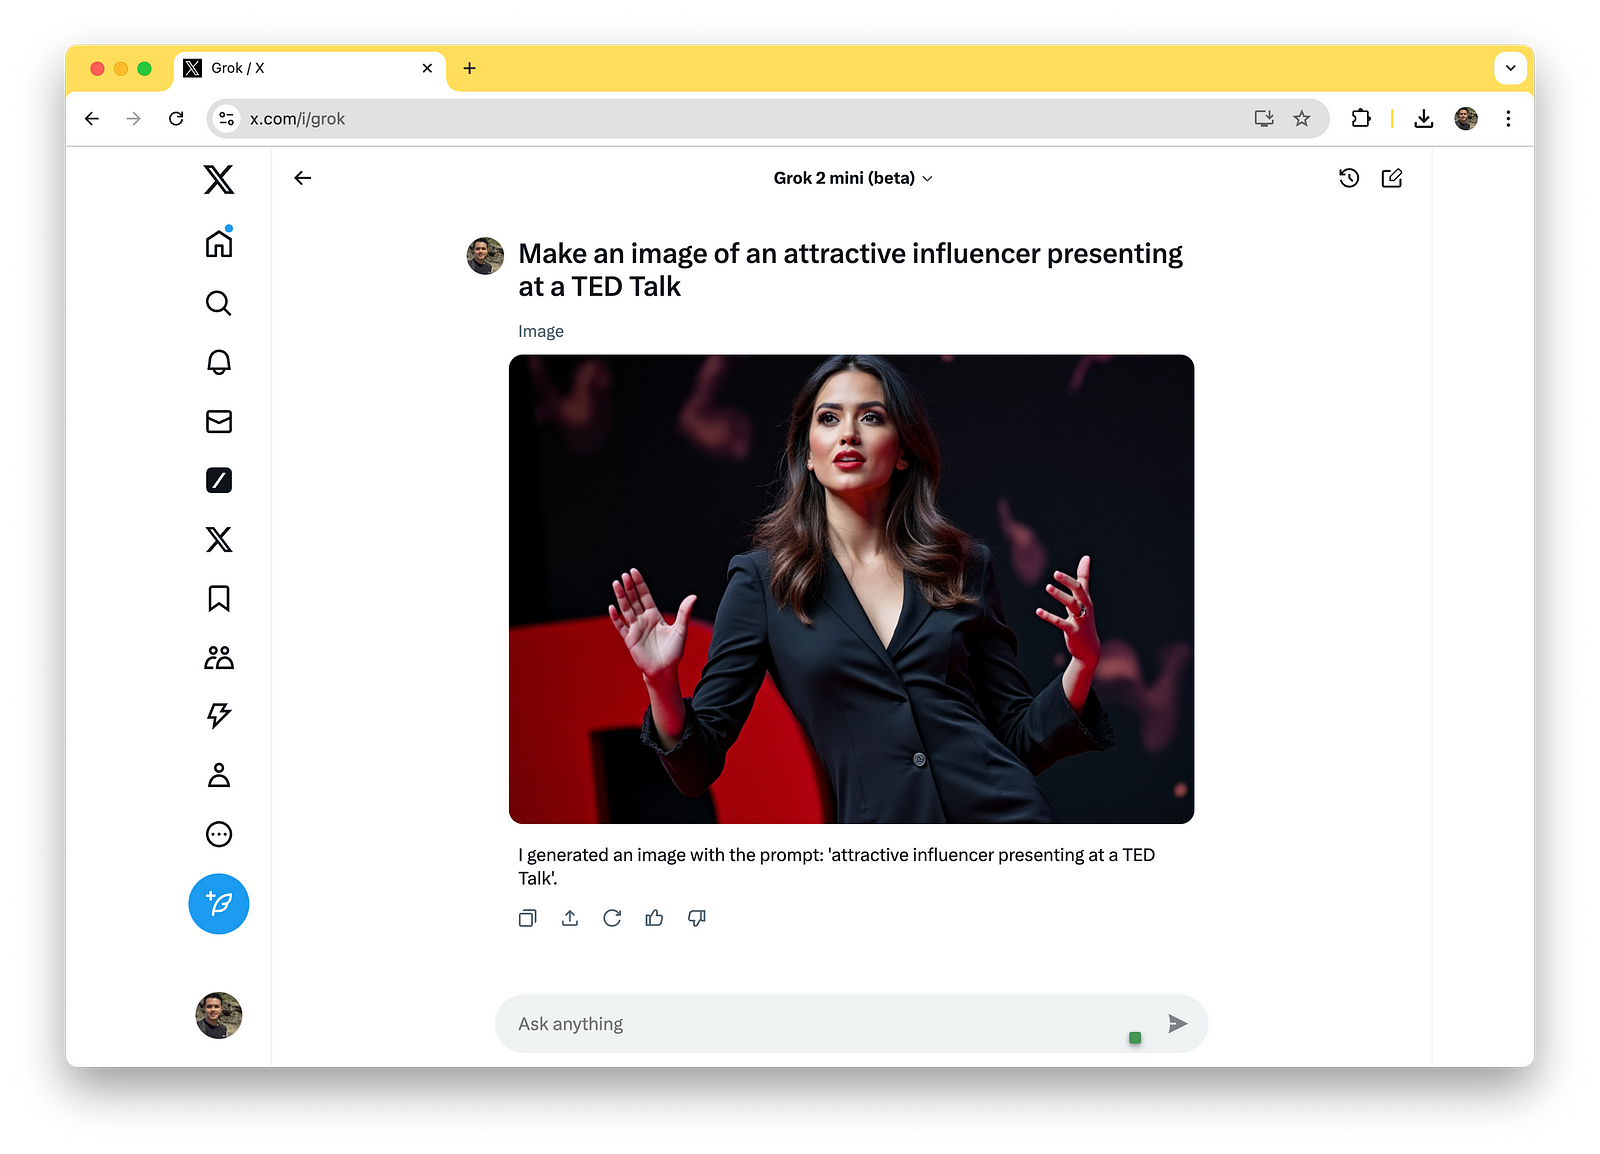Open Chrome's three-dot menu
The image size is (1600, 1154).
tap(1508, 118)
